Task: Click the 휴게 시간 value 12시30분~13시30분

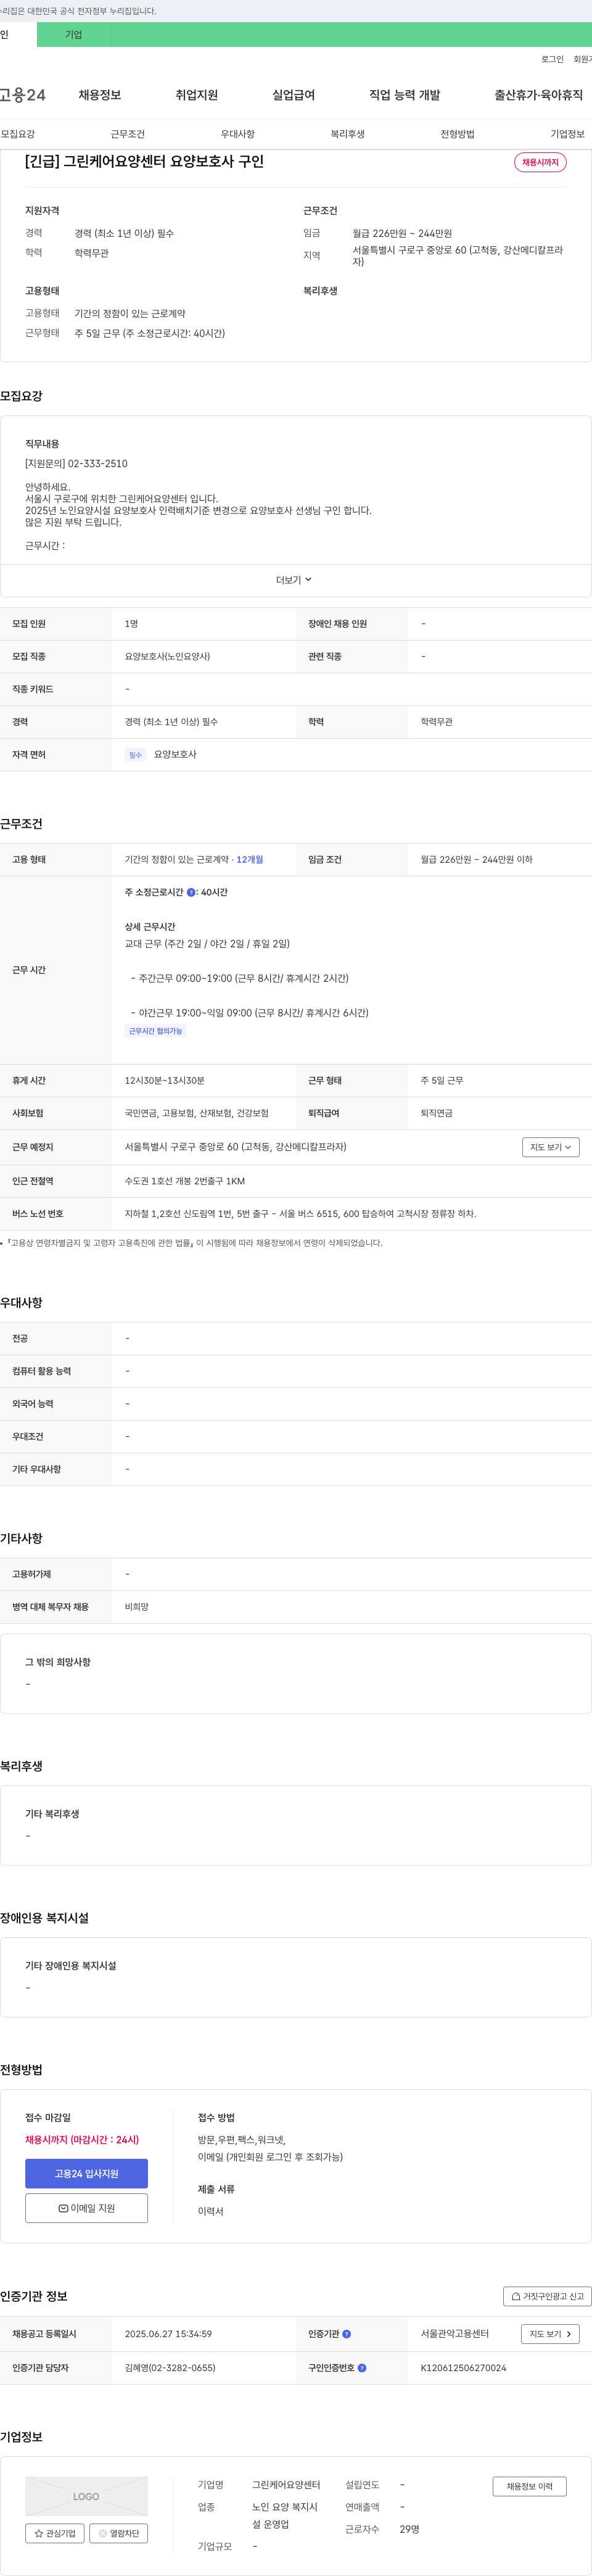Action: (165, 1080)
